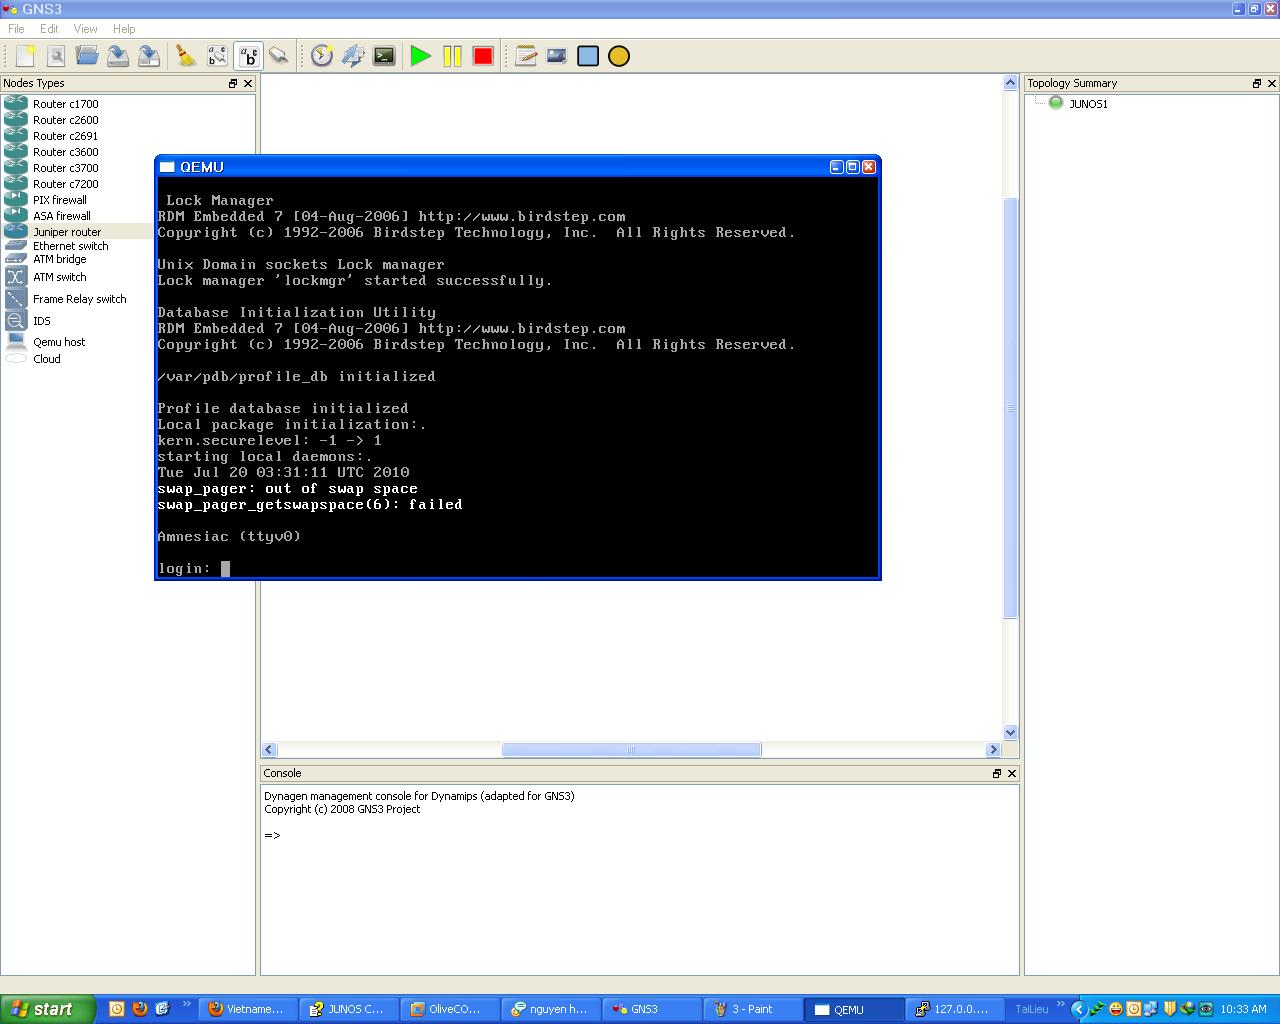Click the canvas vertical scrollbar thumb
The height and width of the screenshot is (1024, 1280).
[x=1010, y=407]
